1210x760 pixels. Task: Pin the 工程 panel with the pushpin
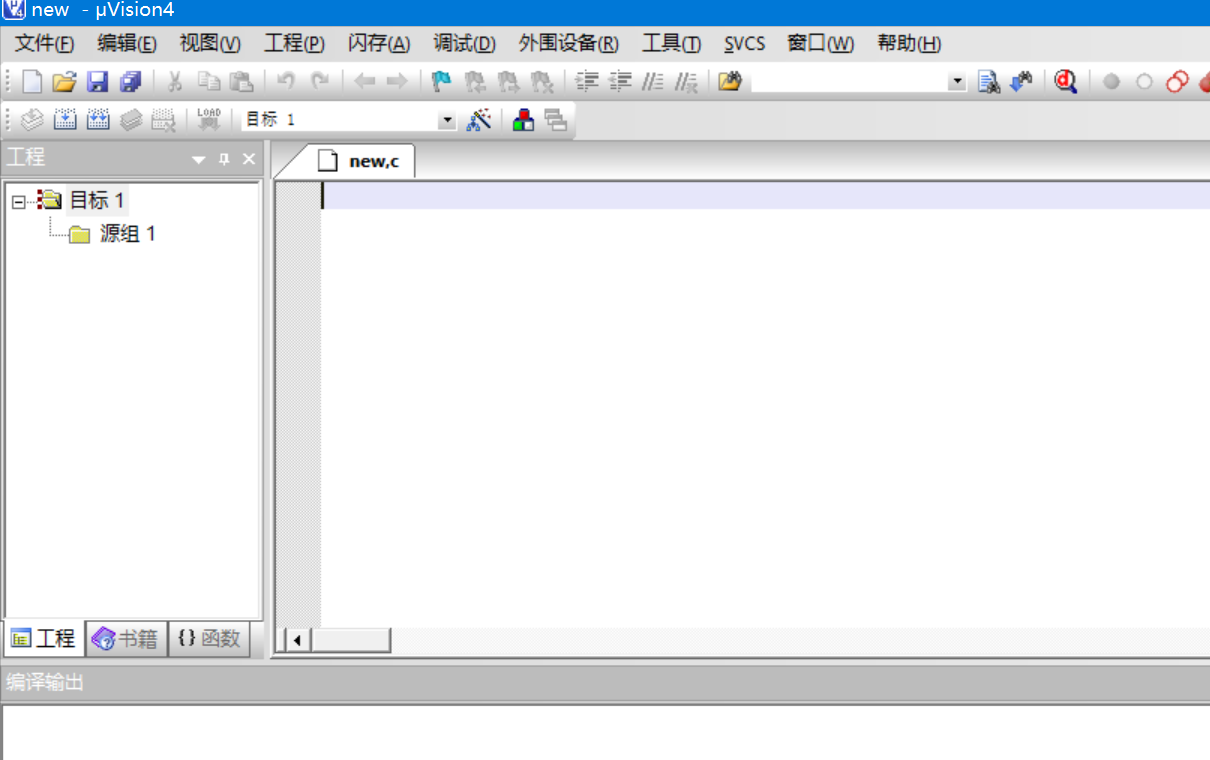pyautogui.click(x=224, y=159)
